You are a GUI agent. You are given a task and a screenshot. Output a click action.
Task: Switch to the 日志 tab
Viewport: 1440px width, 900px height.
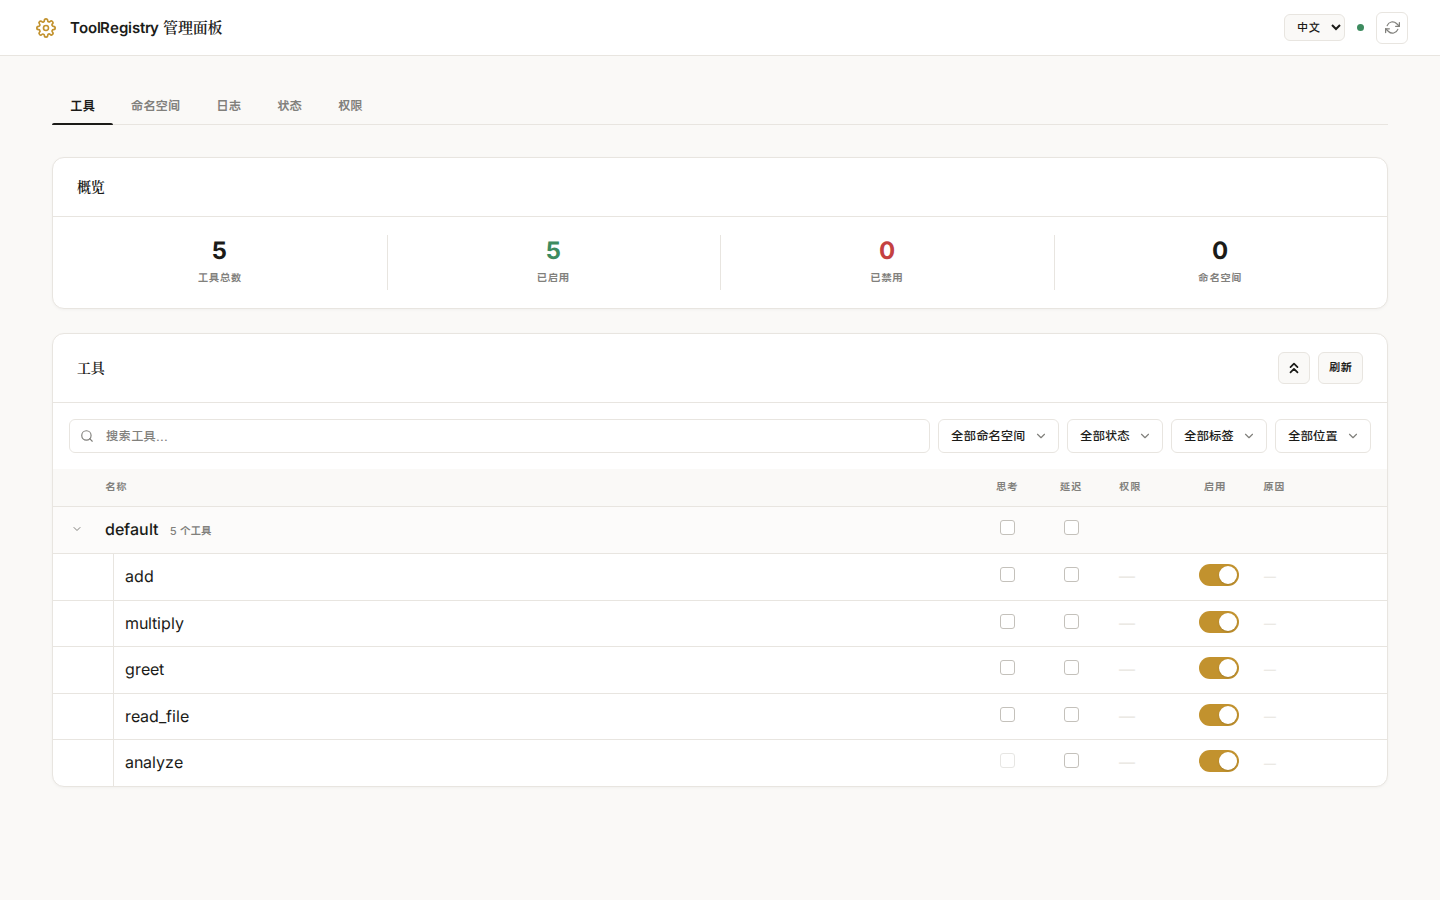(229, 106)
